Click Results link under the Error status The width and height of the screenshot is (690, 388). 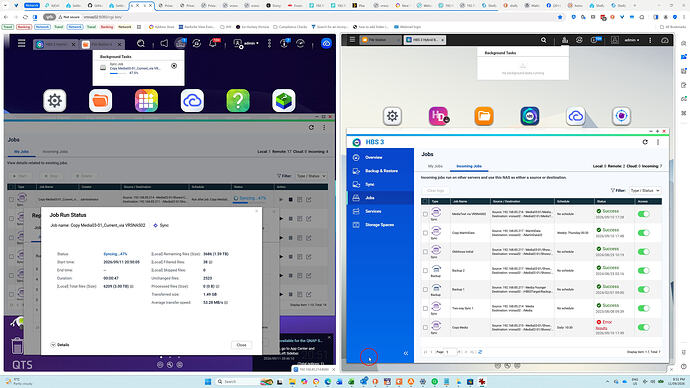pyautogui.click(x=601, y=328)
